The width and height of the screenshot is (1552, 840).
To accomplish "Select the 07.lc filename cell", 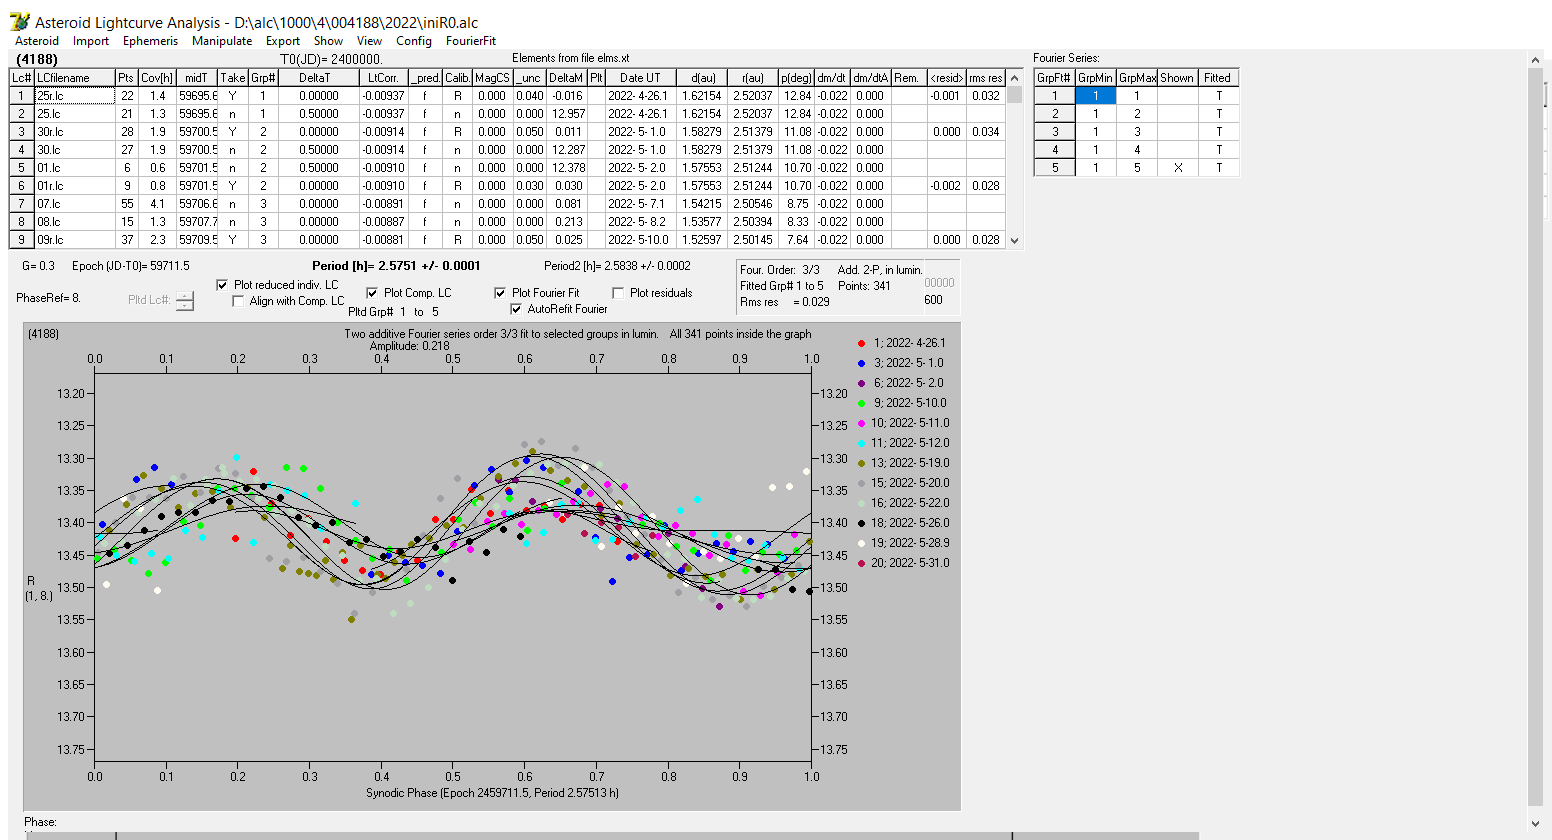I will point(75,204).
